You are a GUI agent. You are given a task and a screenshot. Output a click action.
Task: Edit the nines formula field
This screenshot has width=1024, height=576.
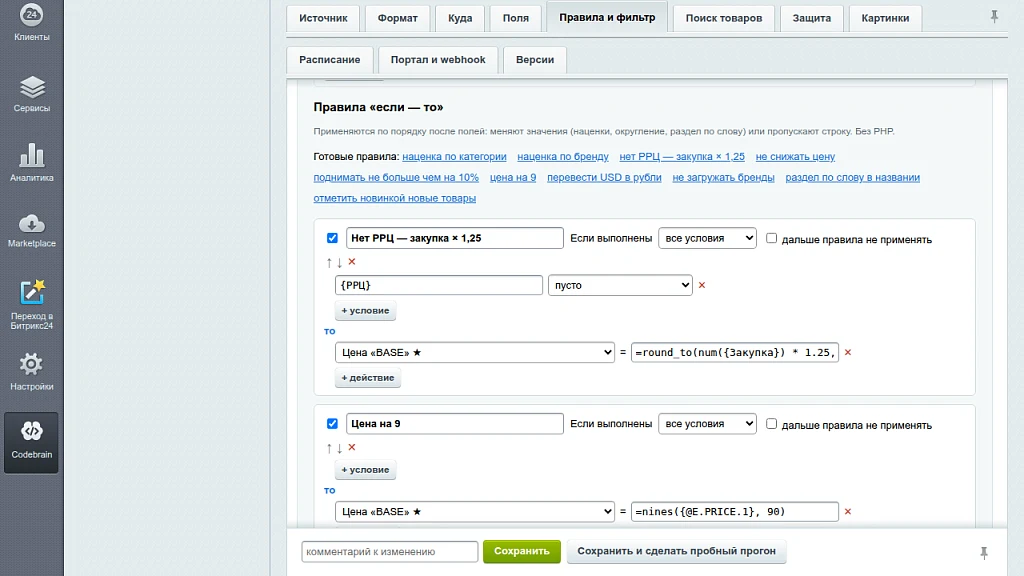coord(735,512)
